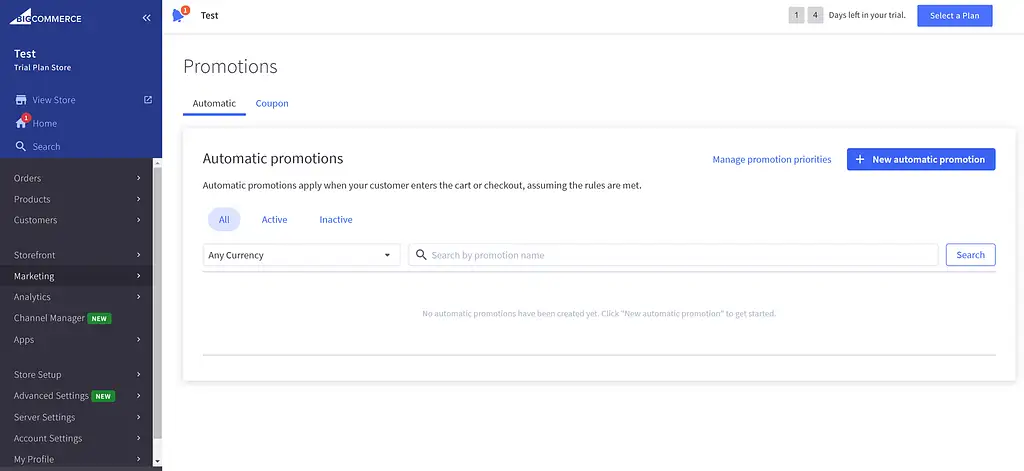Click the Search magnifier icon in sidebar
The height and width of the screenshot is (471, 1024).
point(20,147)
